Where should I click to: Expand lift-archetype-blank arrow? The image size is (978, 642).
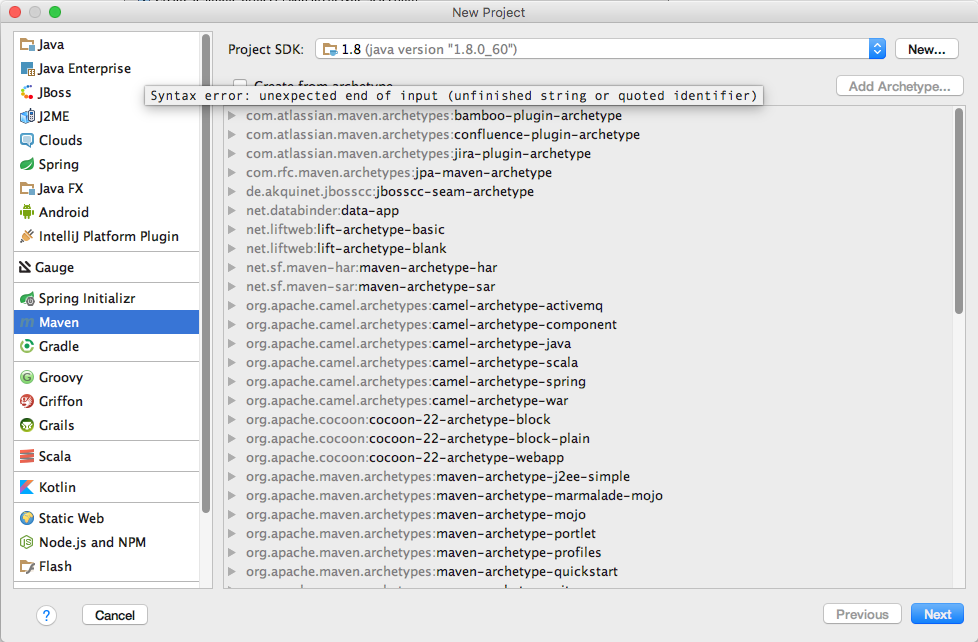[x=231, y=248]
